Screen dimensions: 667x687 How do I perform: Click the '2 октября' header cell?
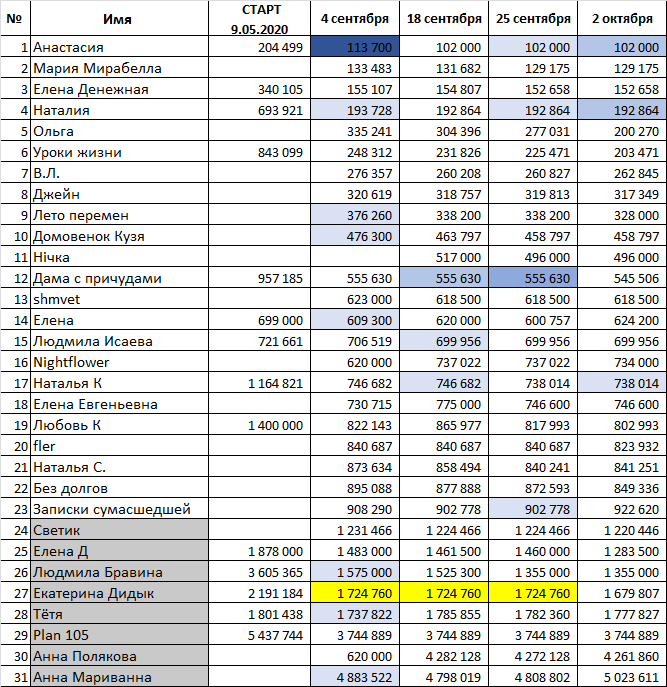(x=622, y=18)
